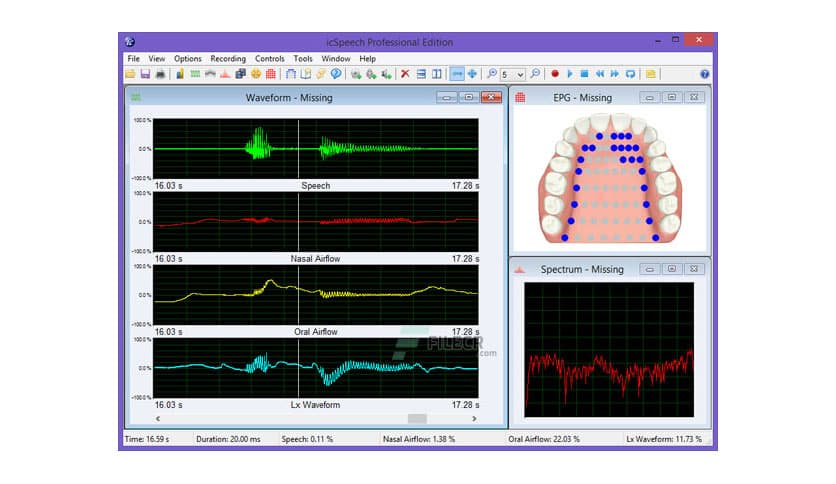Click the 'Lx Waveform: 11.73 %' status entry

point(664,439)
